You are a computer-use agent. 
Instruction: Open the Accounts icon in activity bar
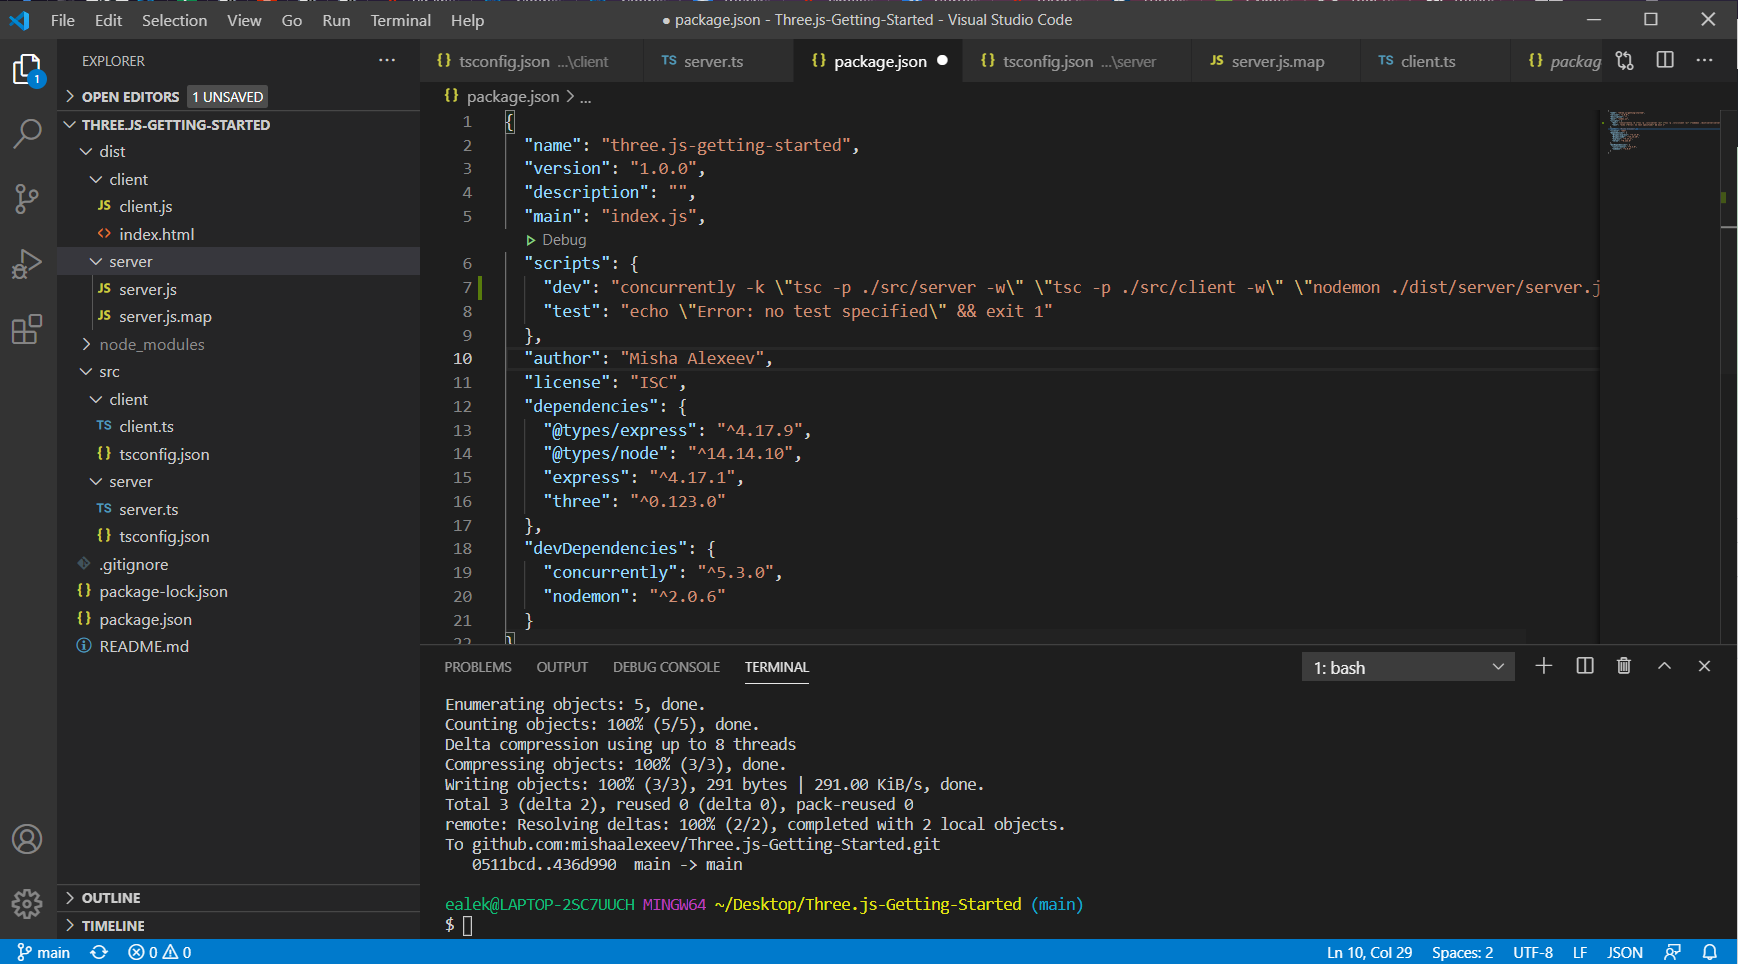[x=27, y=839]
